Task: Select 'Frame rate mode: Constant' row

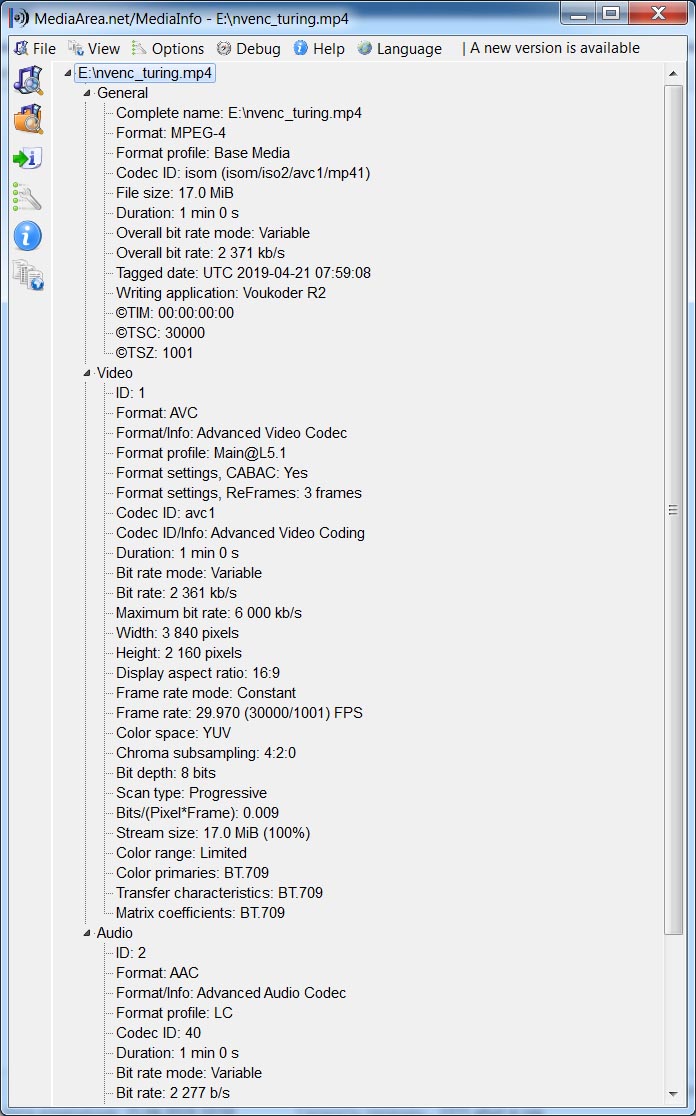Action: point(206,693)
